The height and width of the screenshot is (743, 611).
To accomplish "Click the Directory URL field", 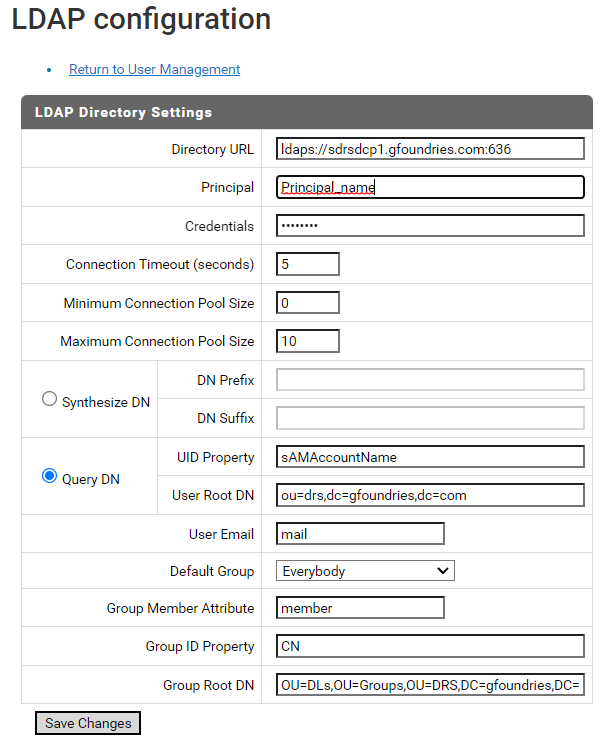I will coord(430,149).
